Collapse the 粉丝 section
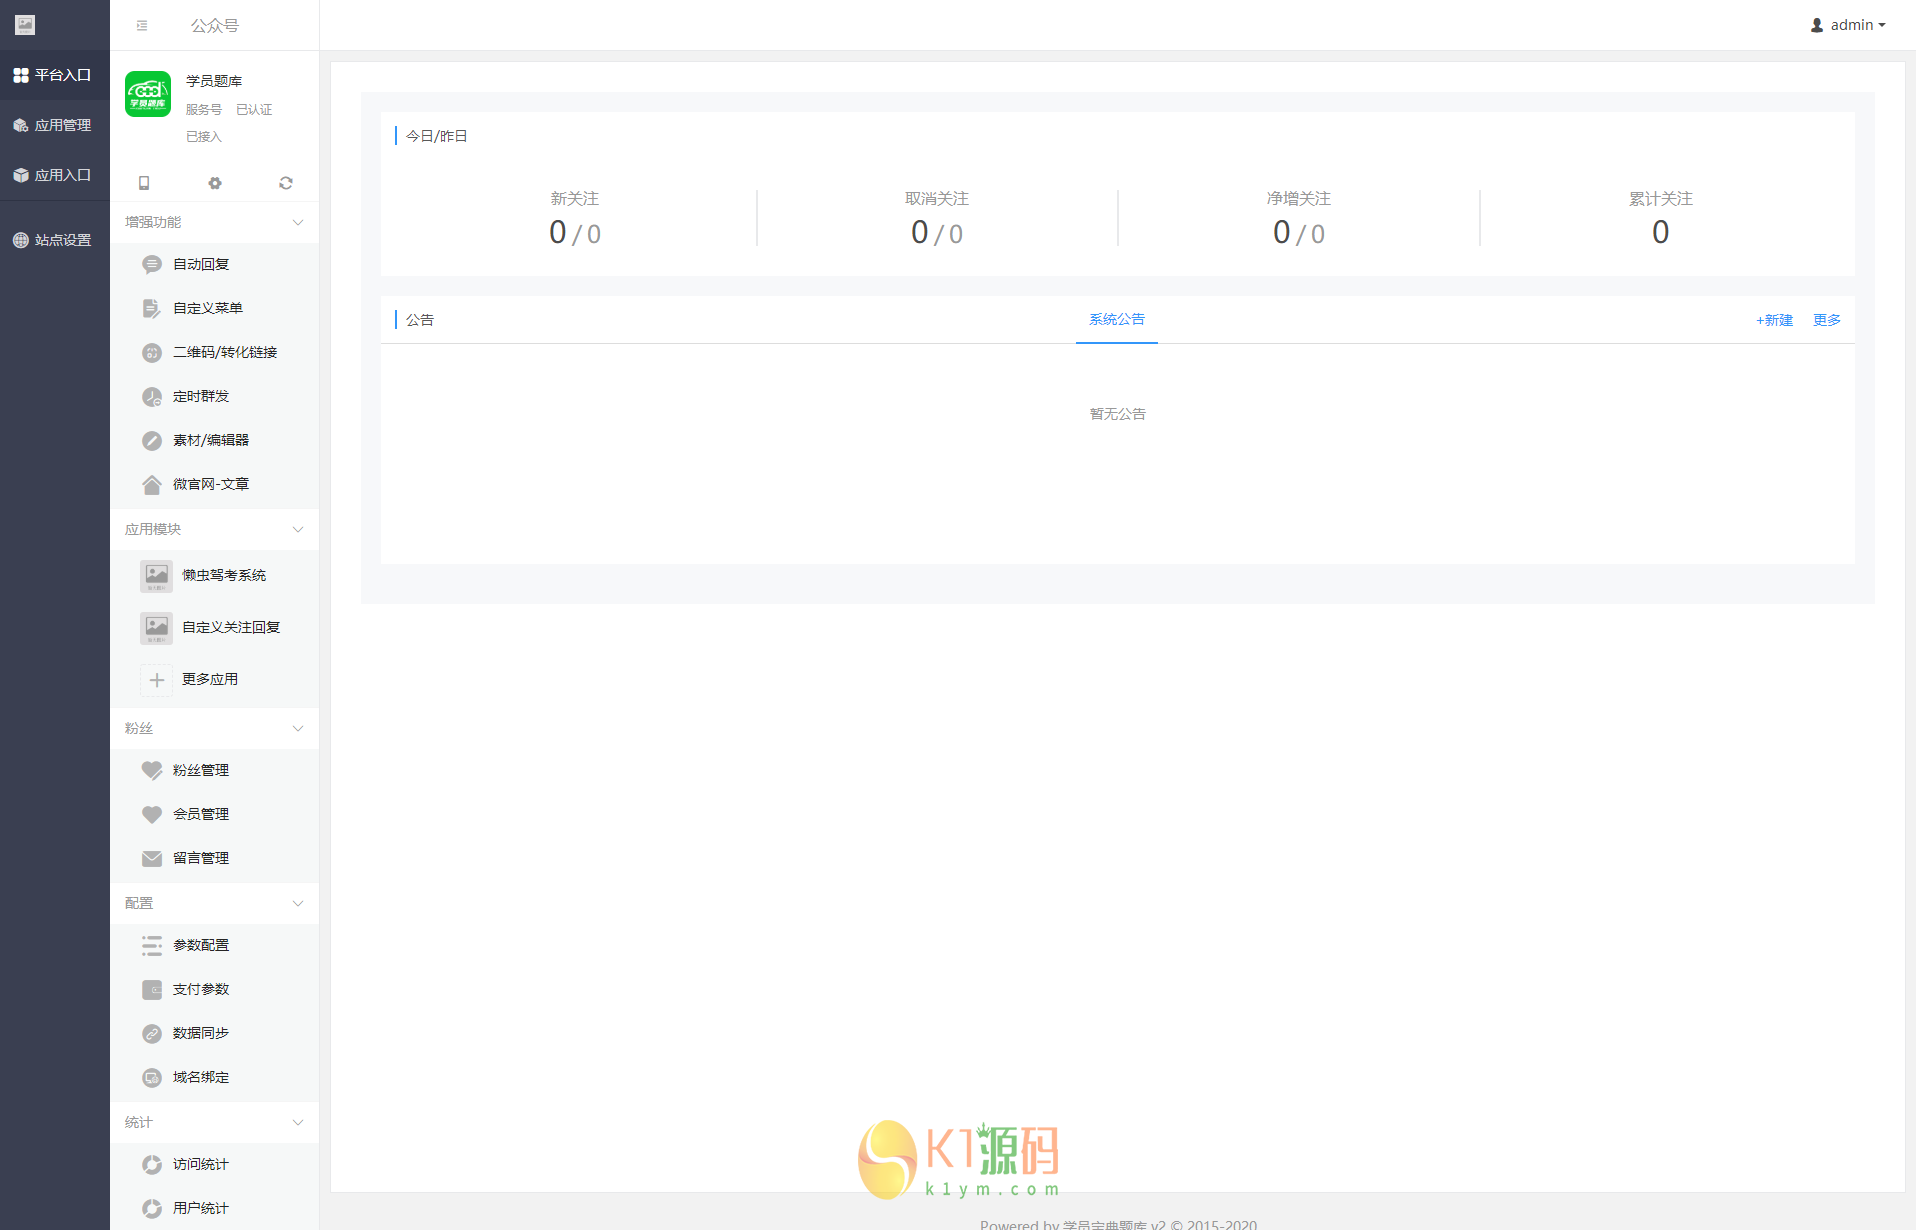This screenshot has width=1916, height=1230. 298,728
